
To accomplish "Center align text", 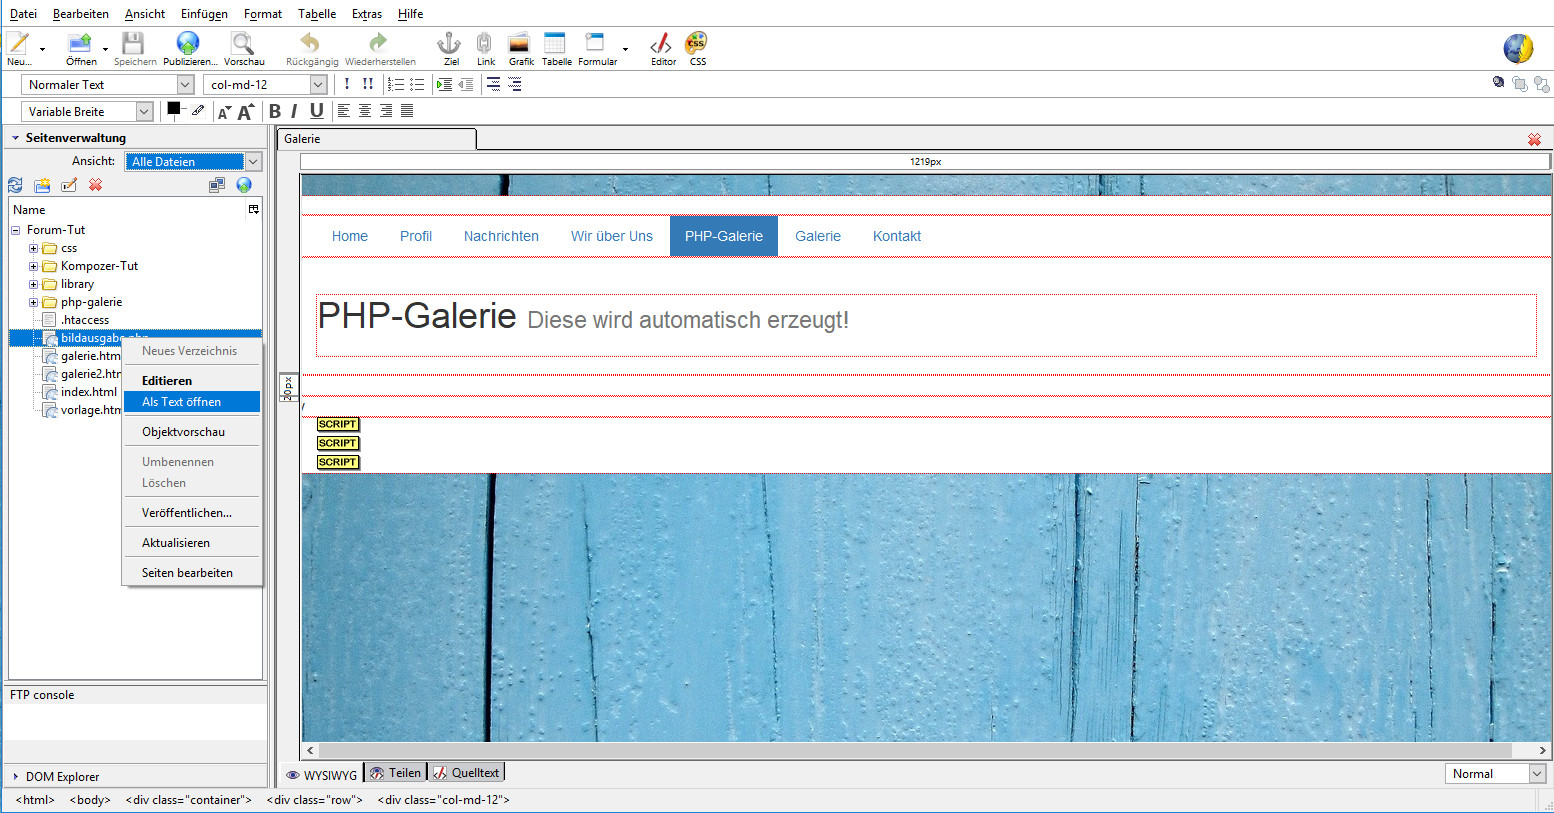I will [365, 111].
